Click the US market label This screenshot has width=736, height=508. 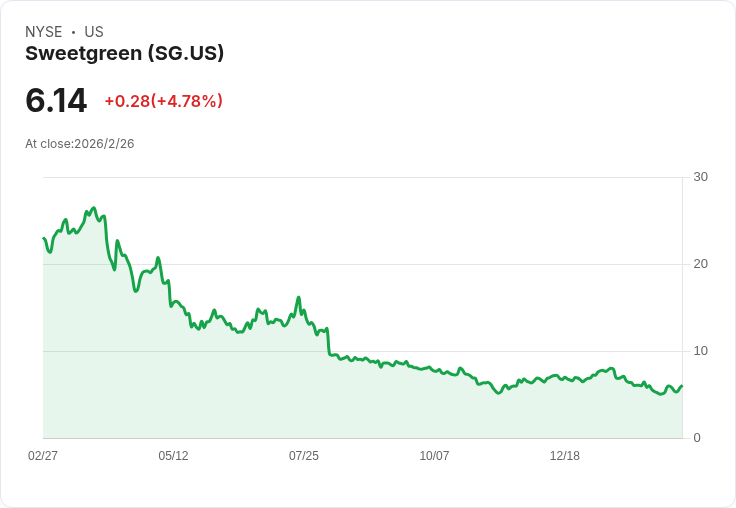point(94,32)
